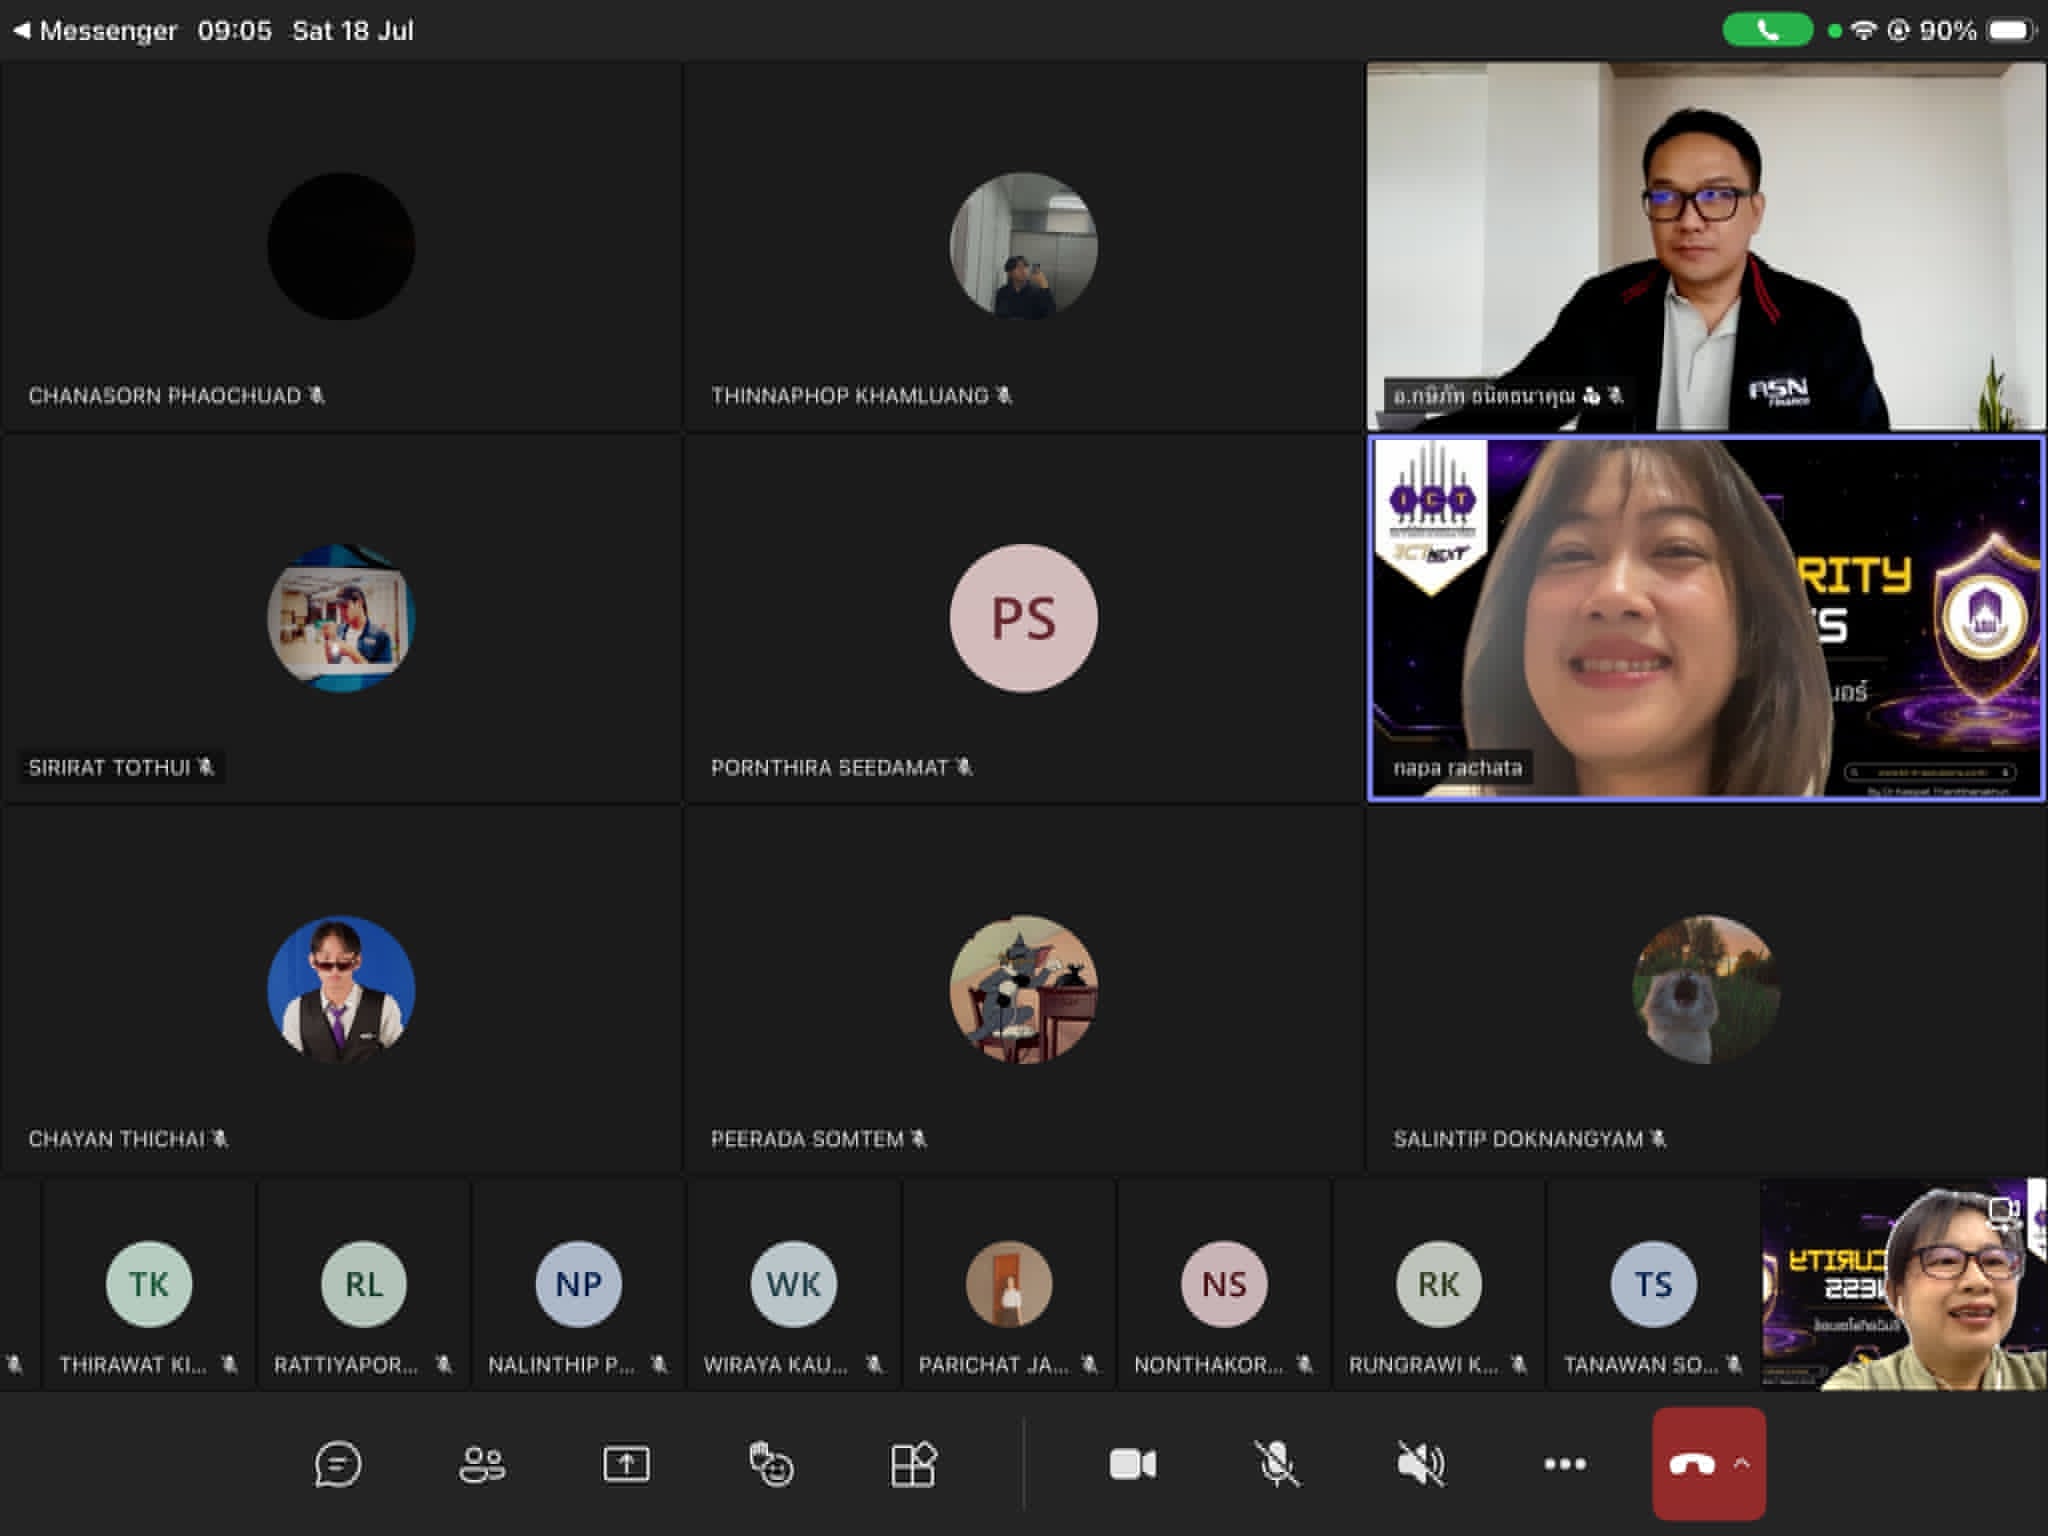
Task: Tap the PEERADA SOMTEM name label
Action: point(807,1139)
